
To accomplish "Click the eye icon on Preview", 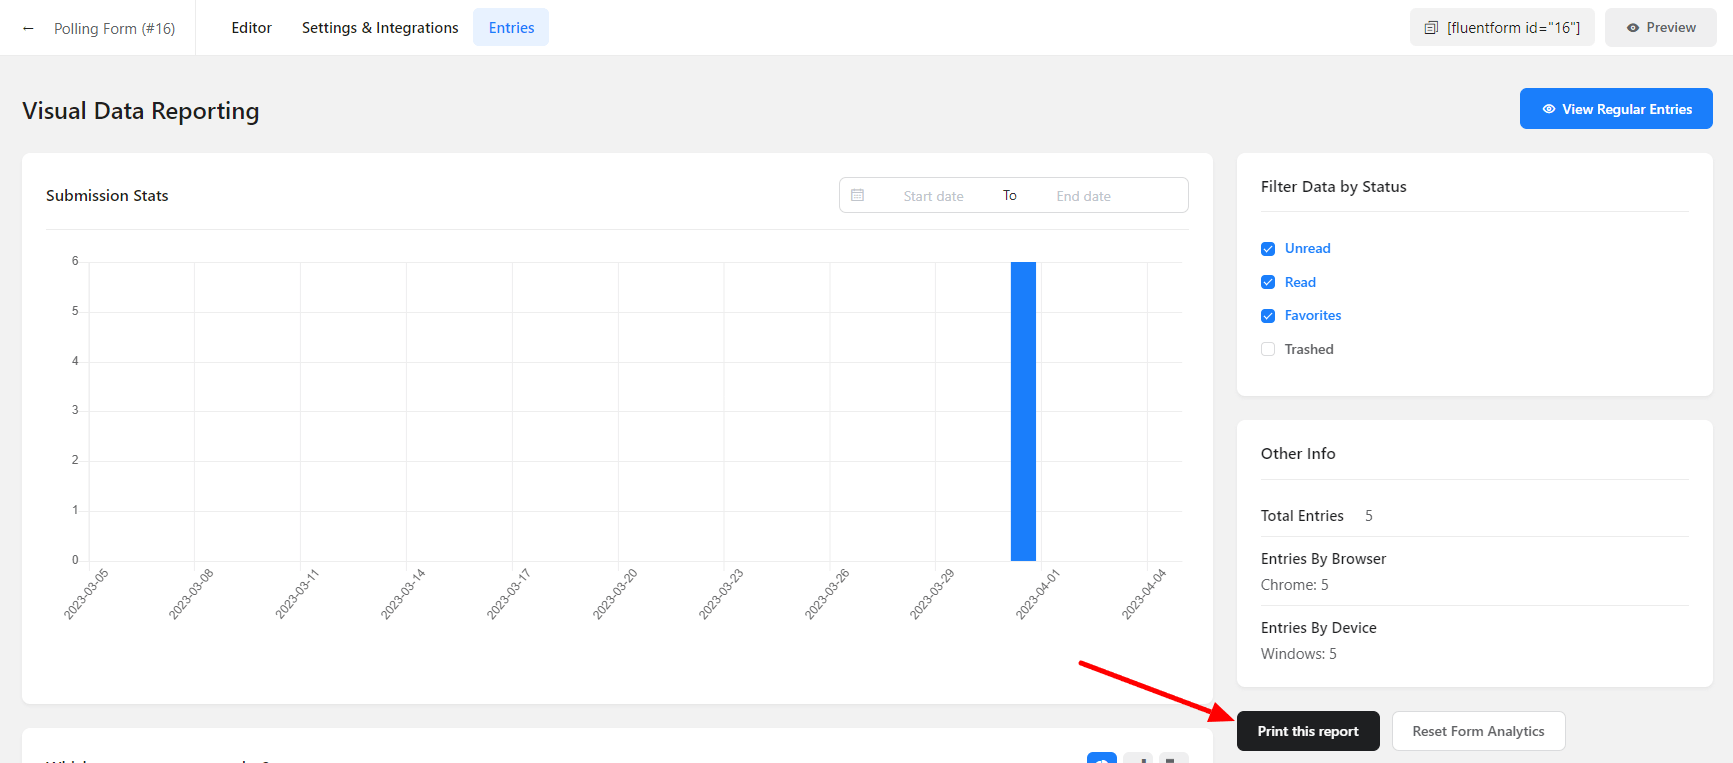I will point(1633,28).
